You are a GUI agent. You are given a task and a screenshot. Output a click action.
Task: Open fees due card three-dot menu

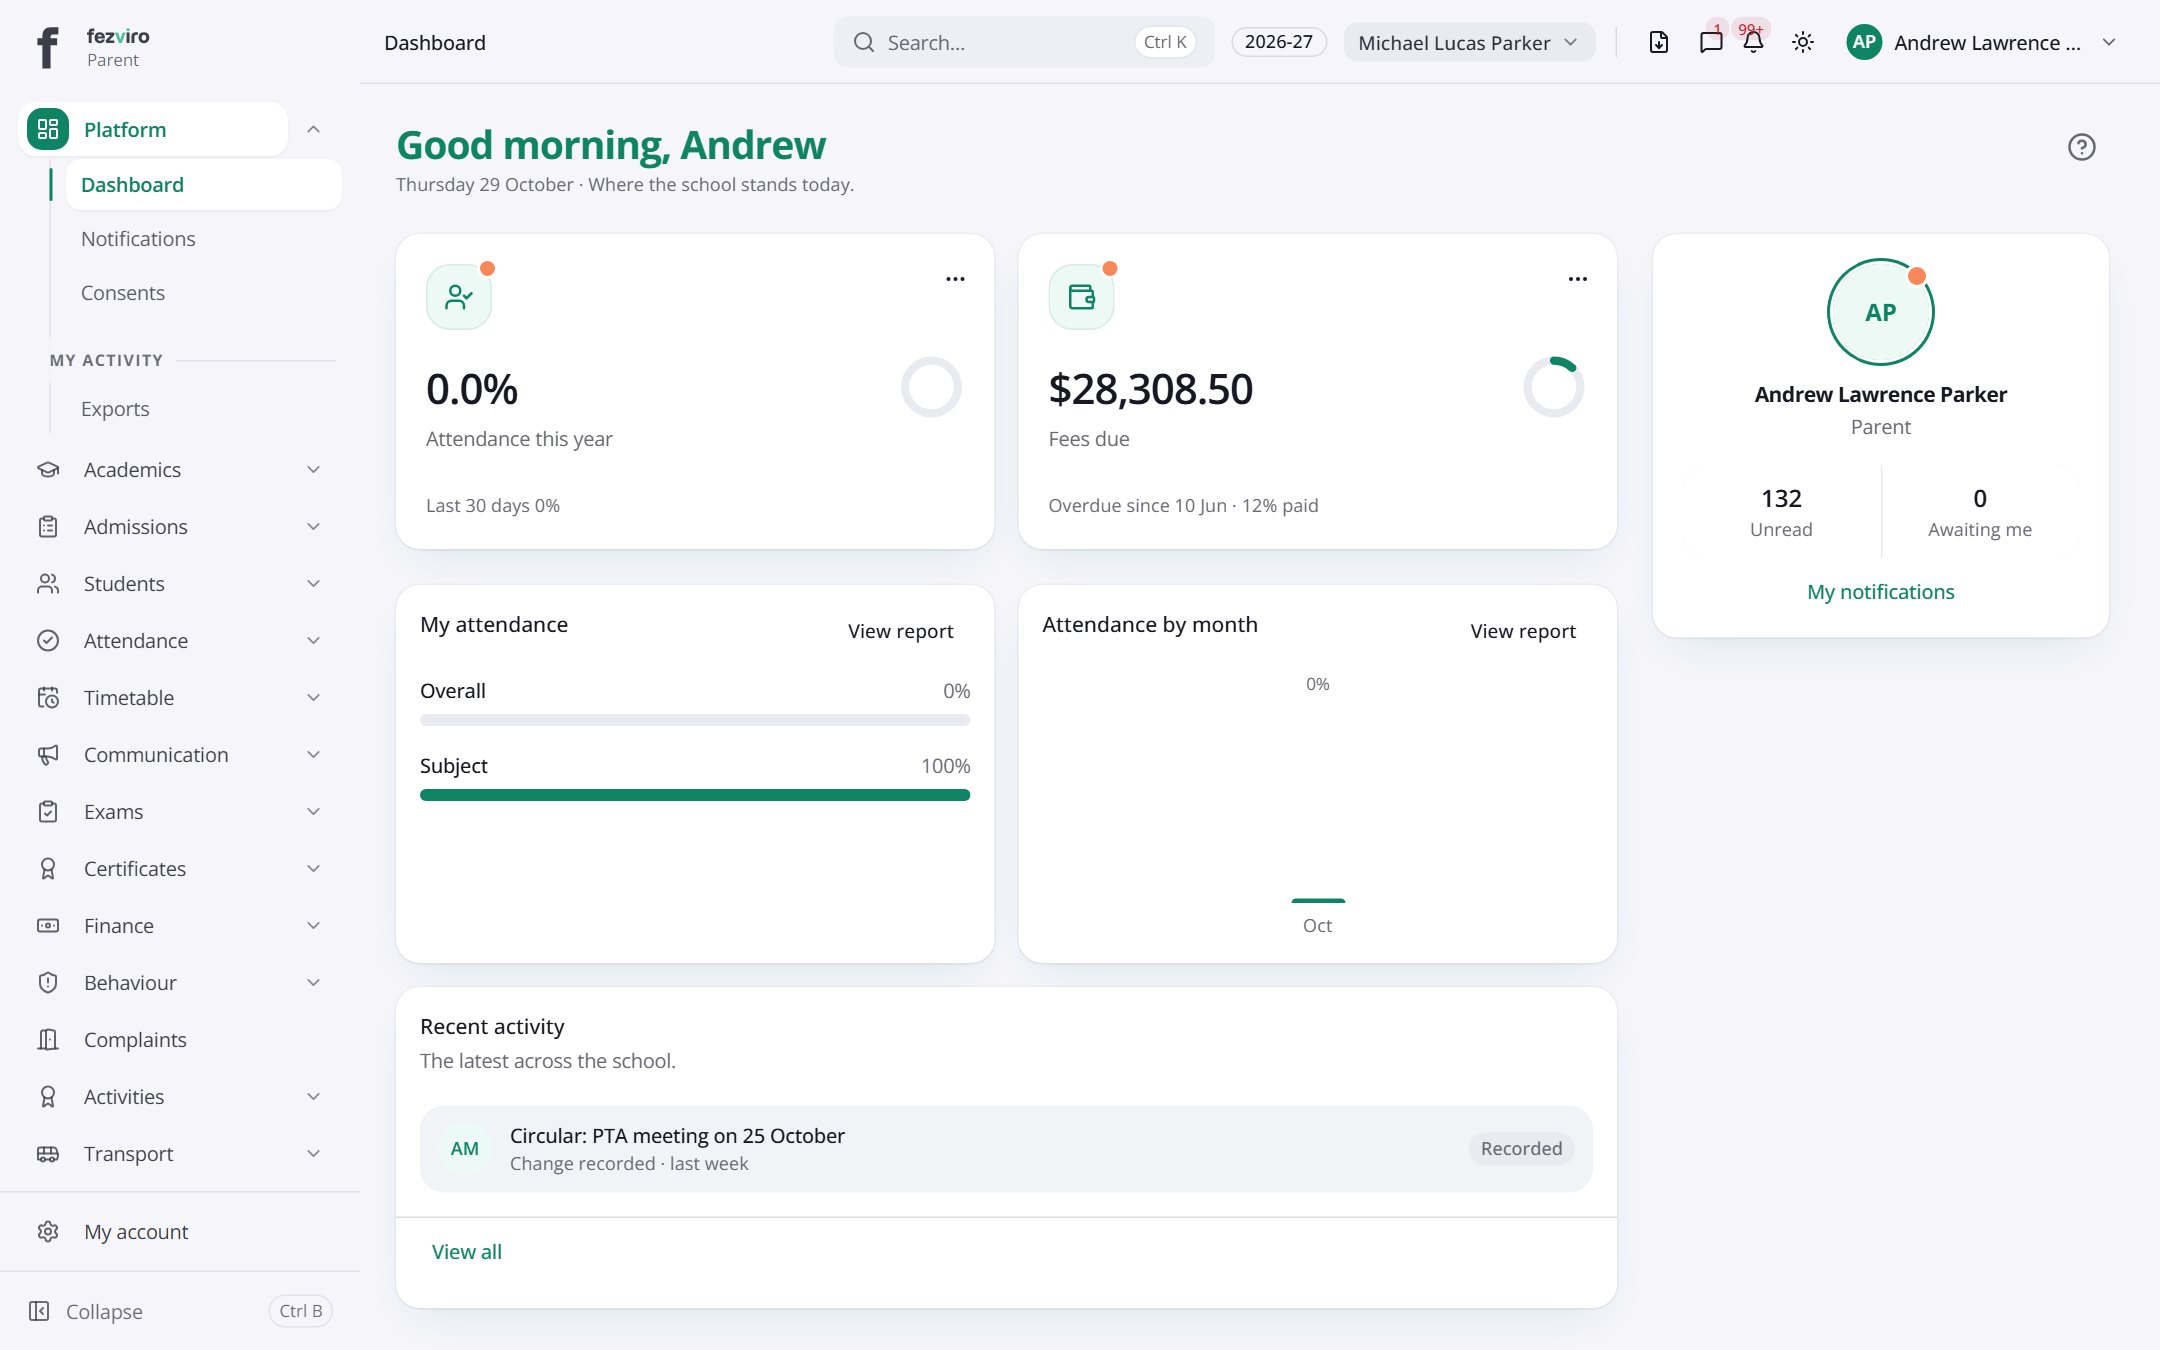(x=1578, y=279)
